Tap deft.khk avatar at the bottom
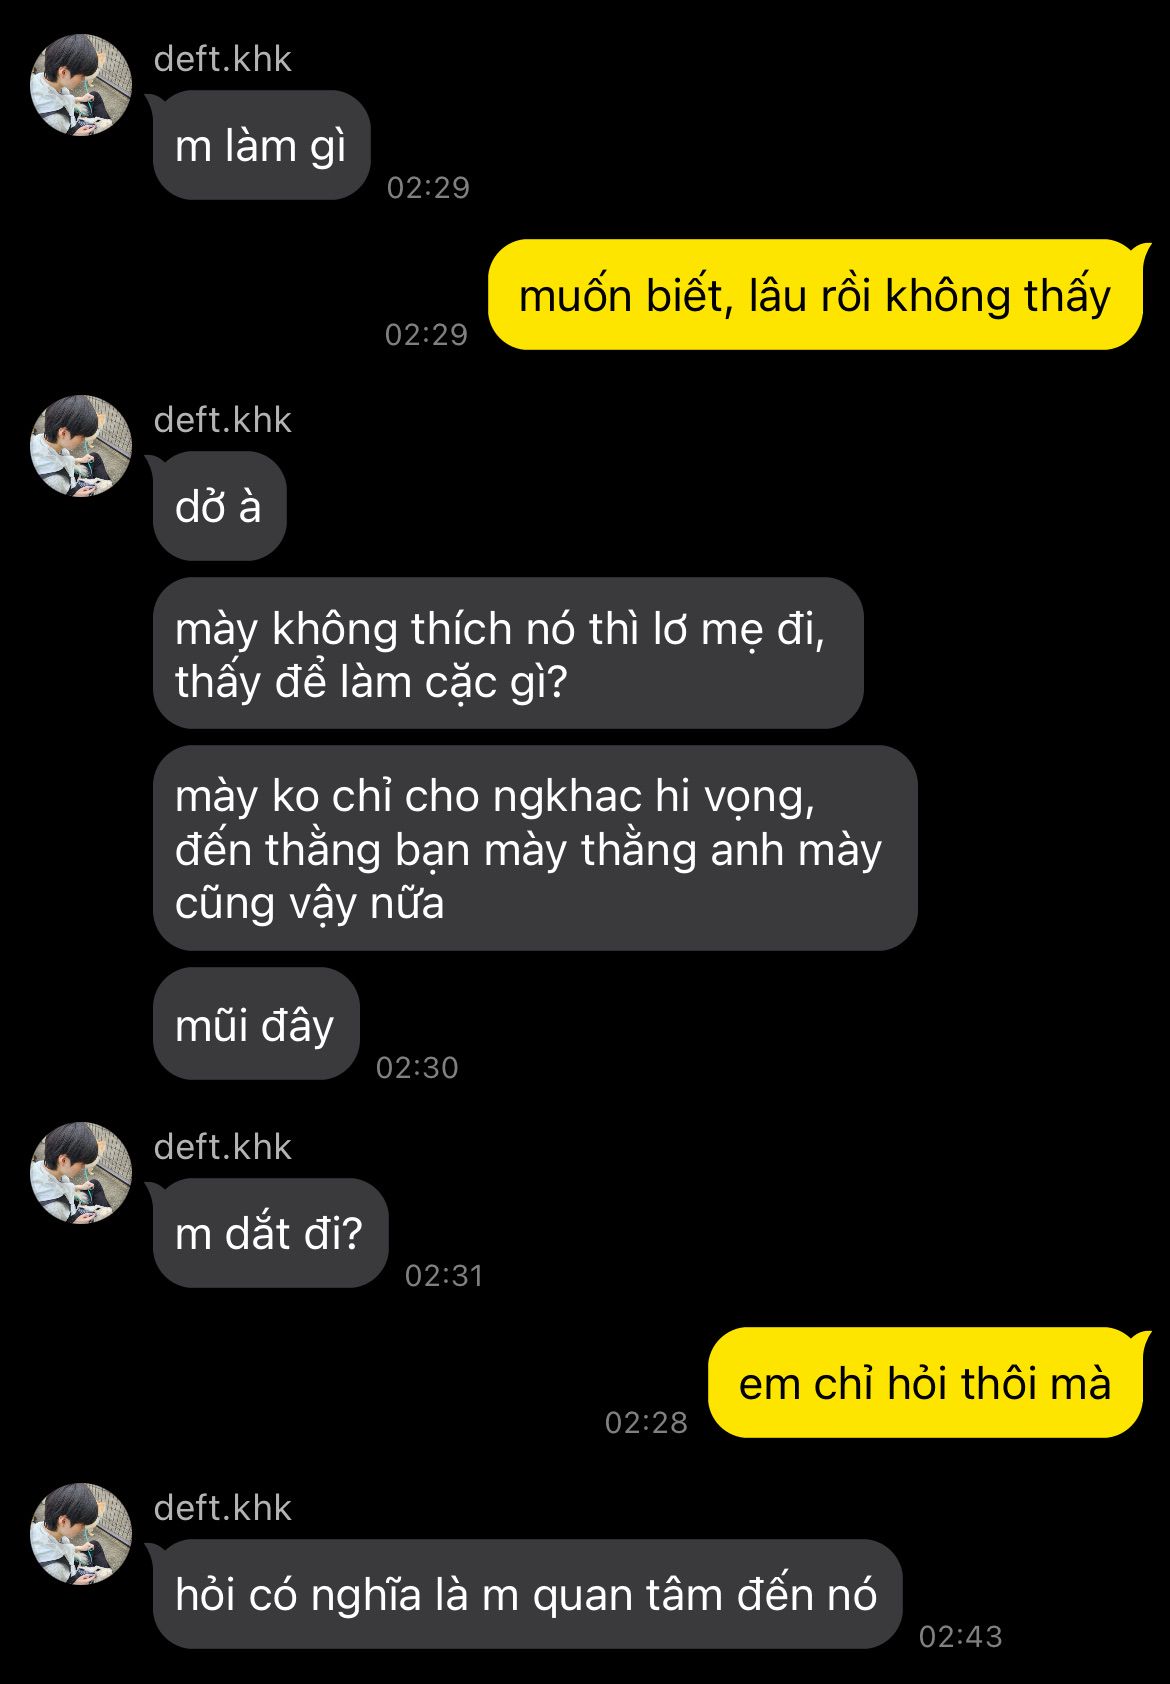 (x=81, y=1534)
